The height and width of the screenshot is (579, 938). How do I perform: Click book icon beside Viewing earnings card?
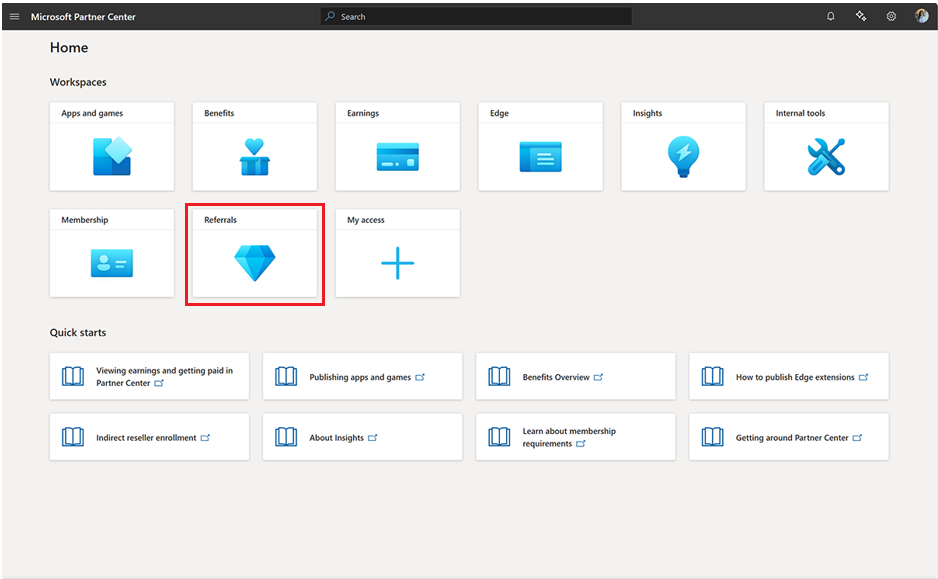[x=73, y=376]
